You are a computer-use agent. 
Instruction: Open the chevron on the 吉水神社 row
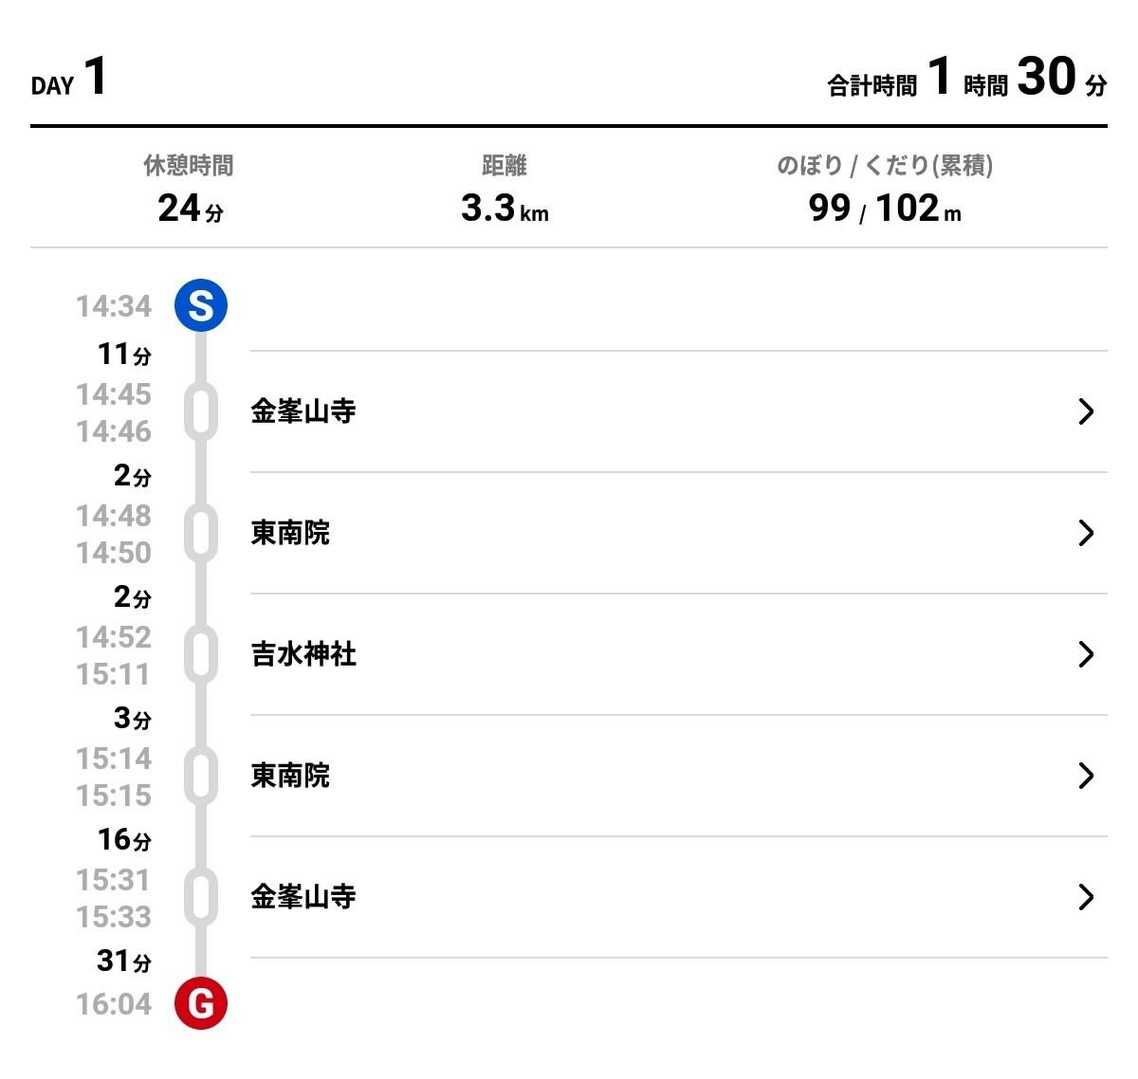coord(1086,655)
